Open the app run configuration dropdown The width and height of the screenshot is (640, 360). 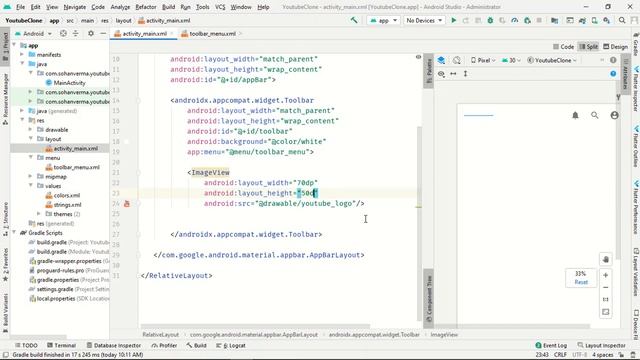(384, 20)
